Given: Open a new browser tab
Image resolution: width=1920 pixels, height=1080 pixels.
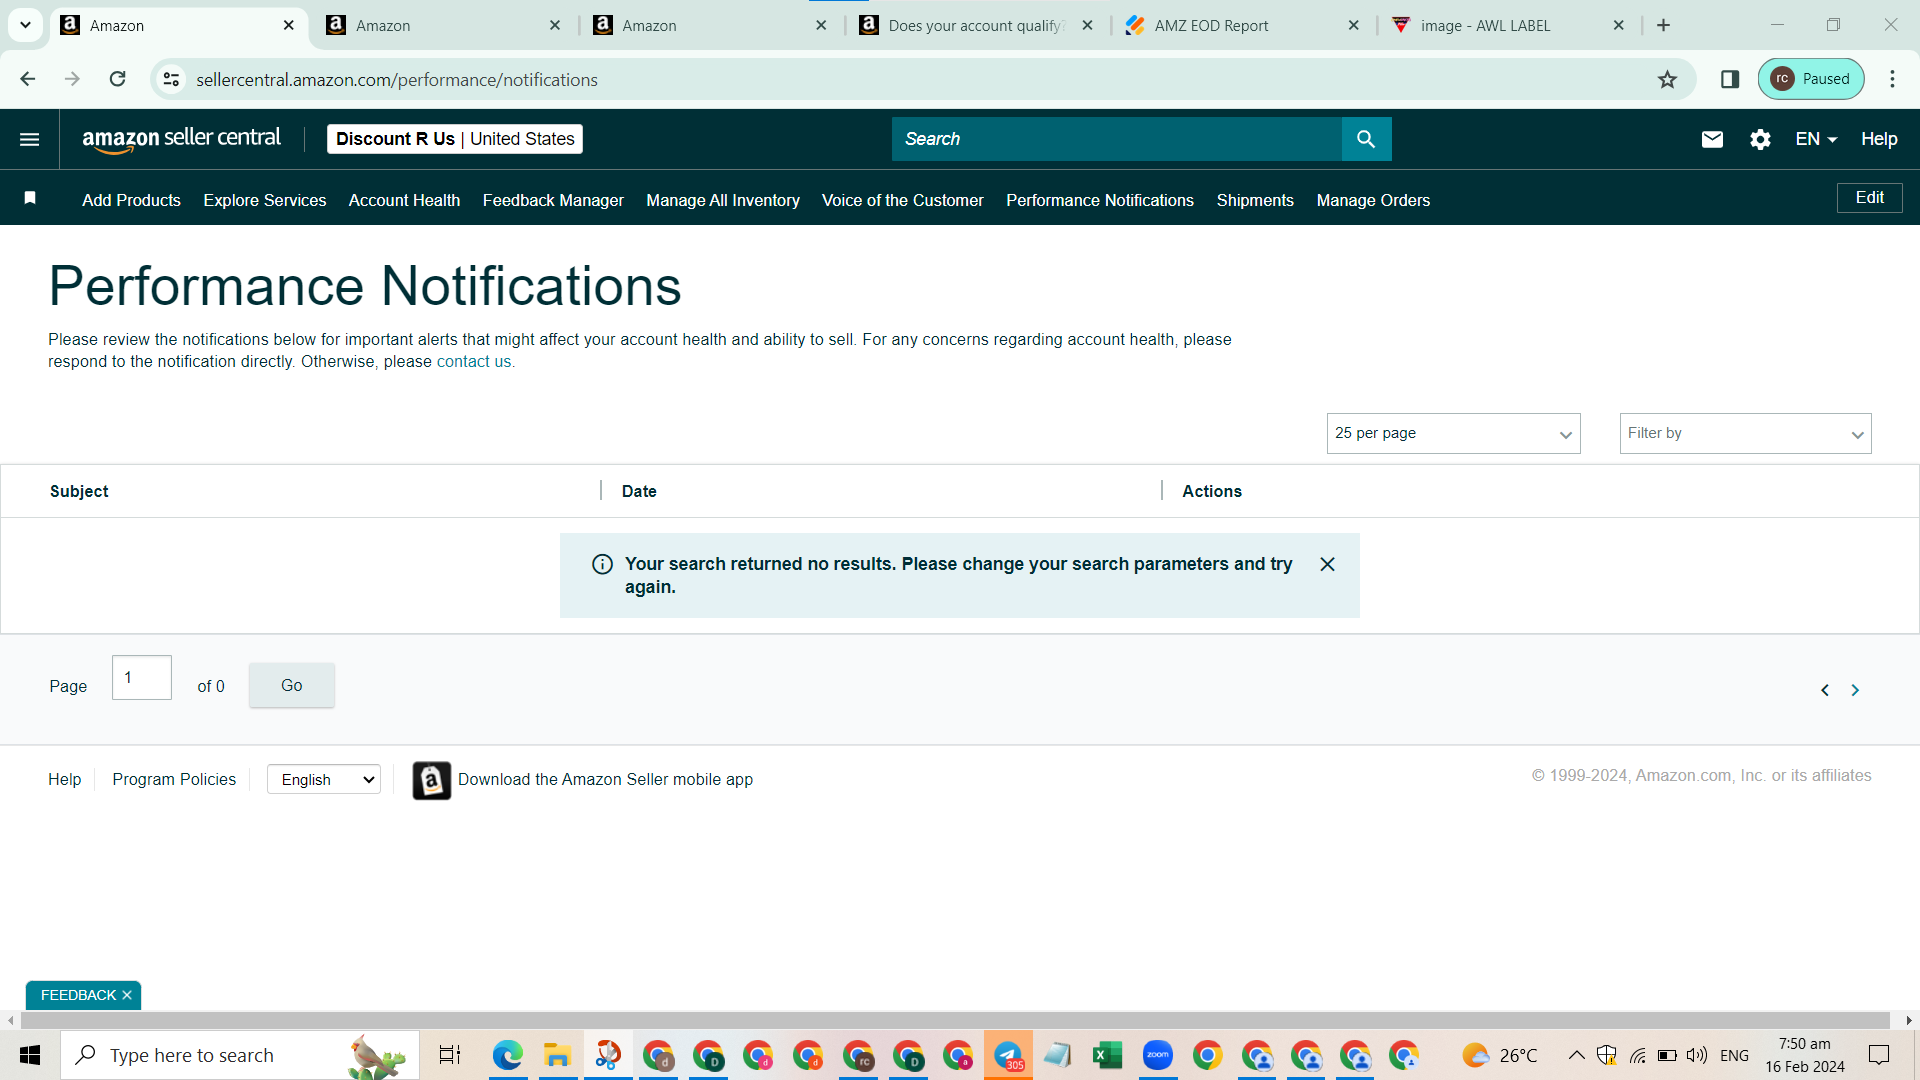Looking at the screenshot, I should click(1663, 25).
